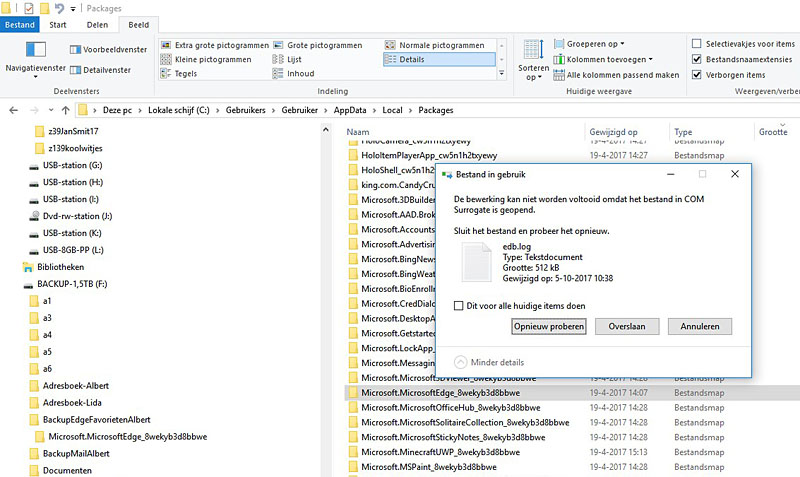Select Microsoft.MicrosoftEdge_8wekyb3d8bbwe folder row
800x477 pixels.
click(x=571, y=392)
